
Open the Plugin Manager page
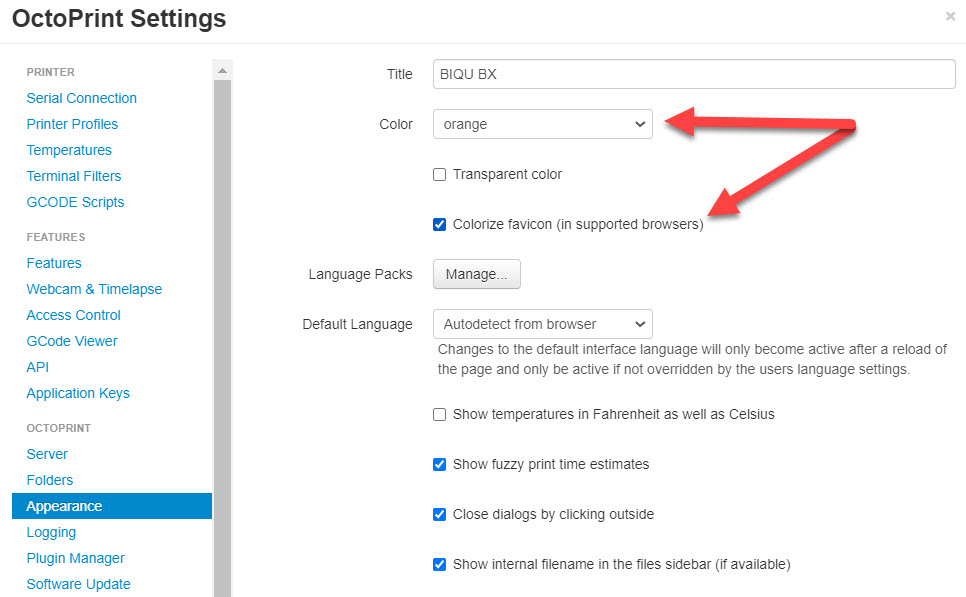click(x=75, y=558)
